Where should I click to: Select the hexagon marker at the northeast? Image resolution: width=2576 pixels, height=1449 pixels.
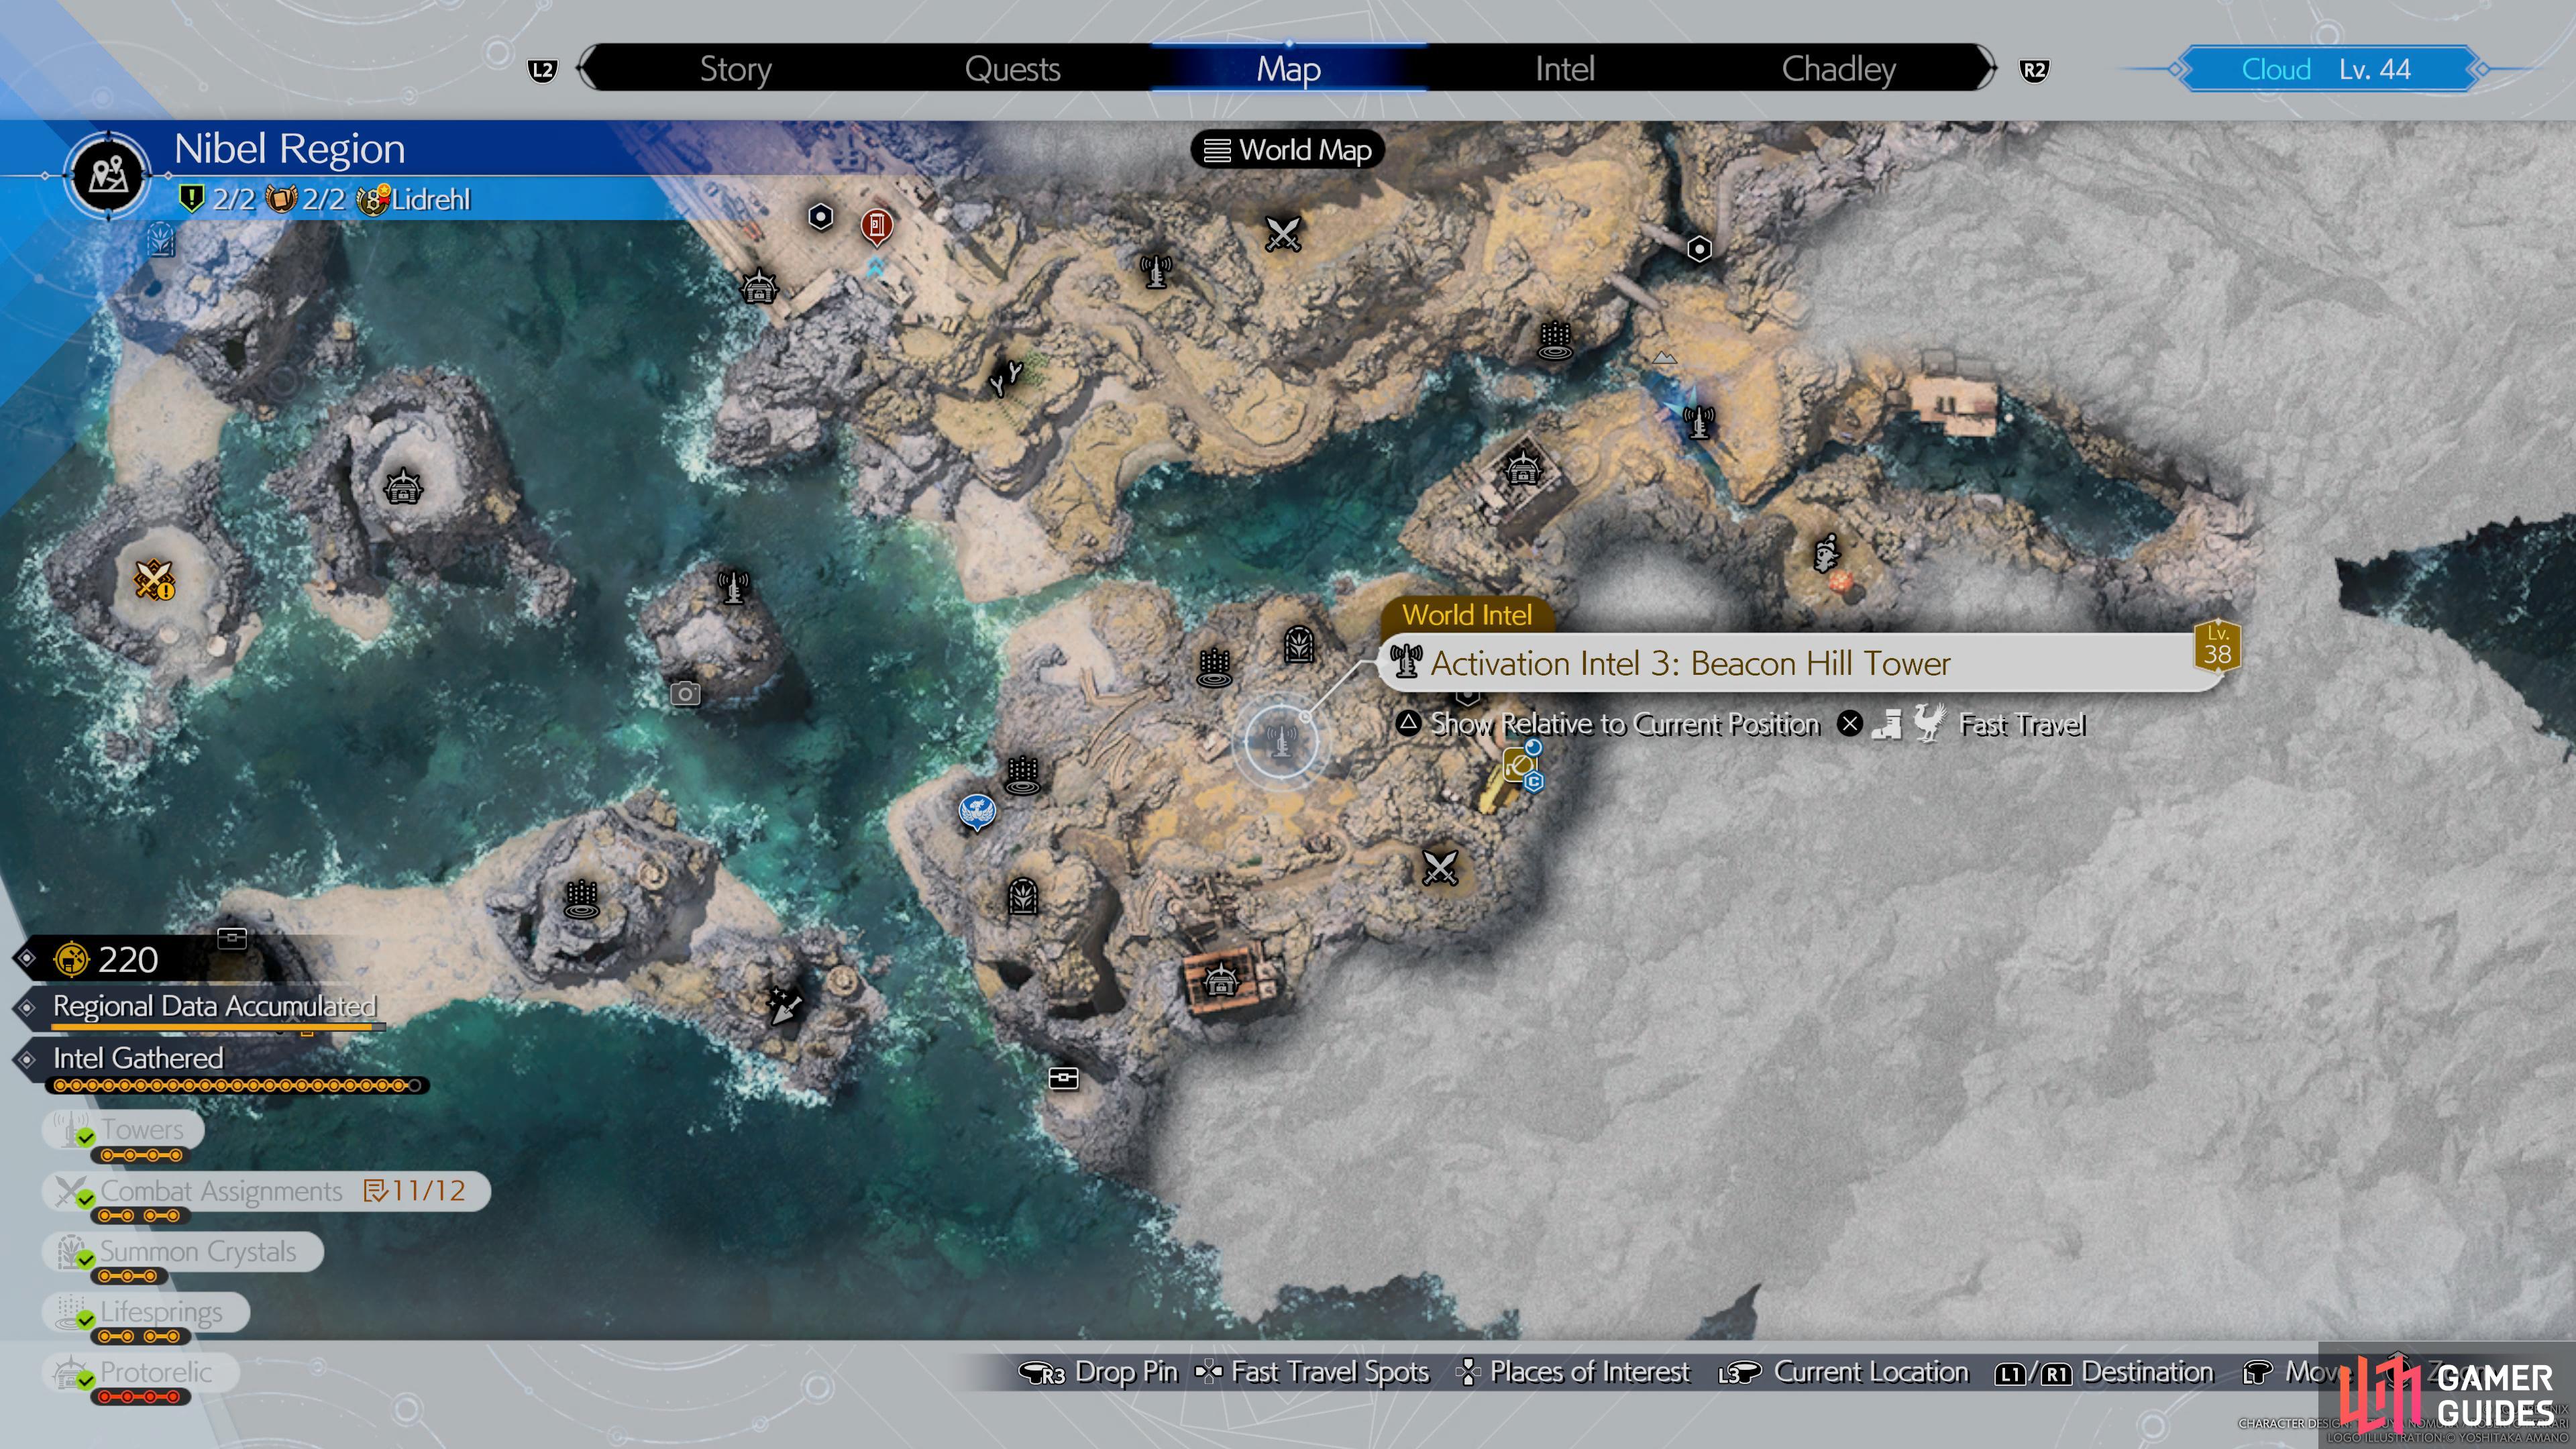[1698, 249]
